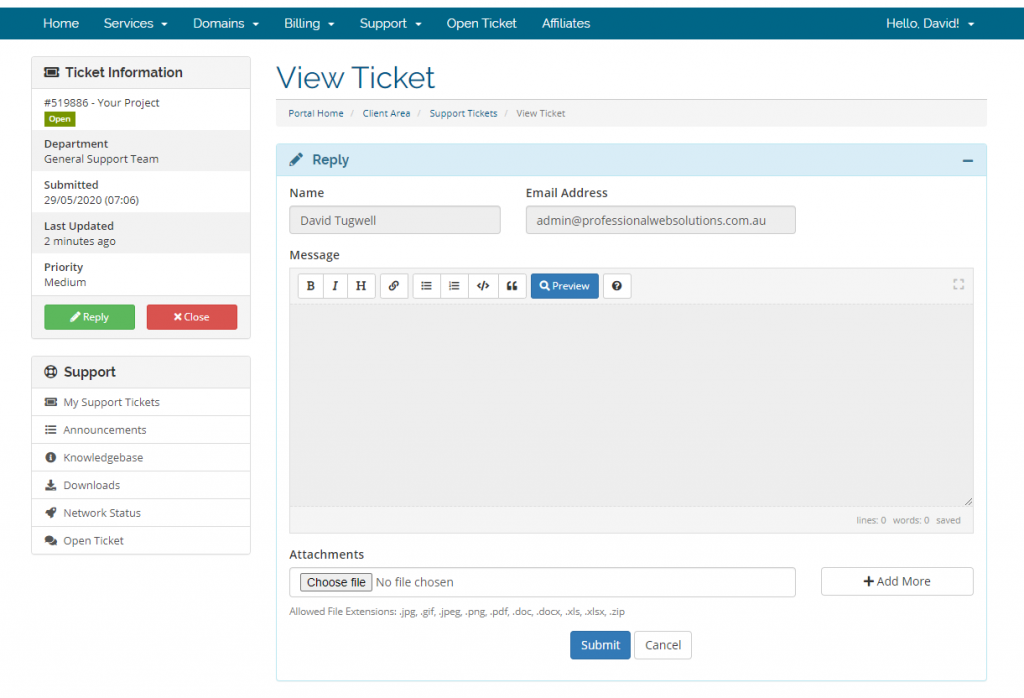Go to Downloads in Support sidebar
This screenshot has height=698, width=1024.
tap(141, 485)
